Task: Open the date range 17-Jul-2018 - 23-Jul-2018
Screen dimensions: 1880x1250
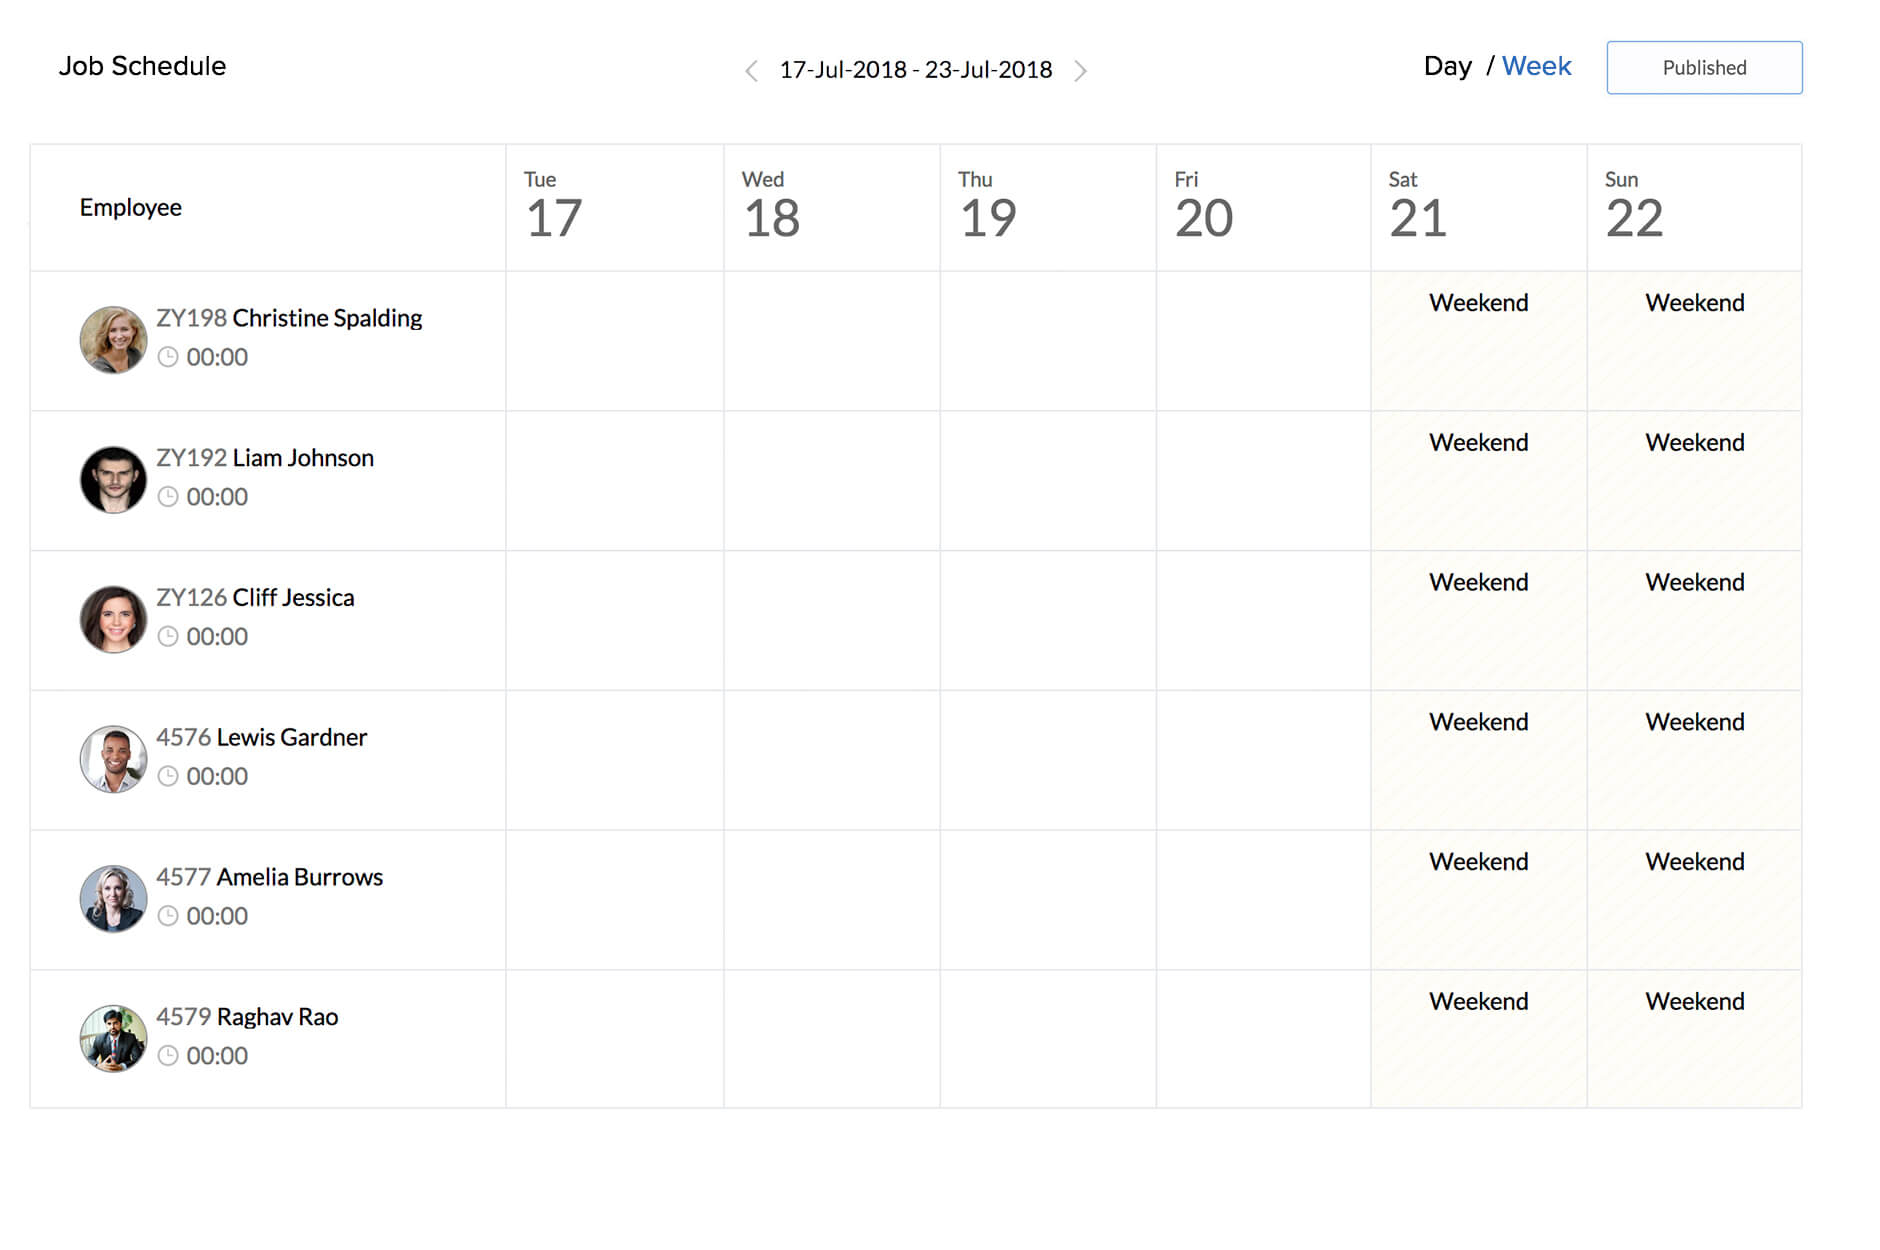Action: [x=916, y=70]
